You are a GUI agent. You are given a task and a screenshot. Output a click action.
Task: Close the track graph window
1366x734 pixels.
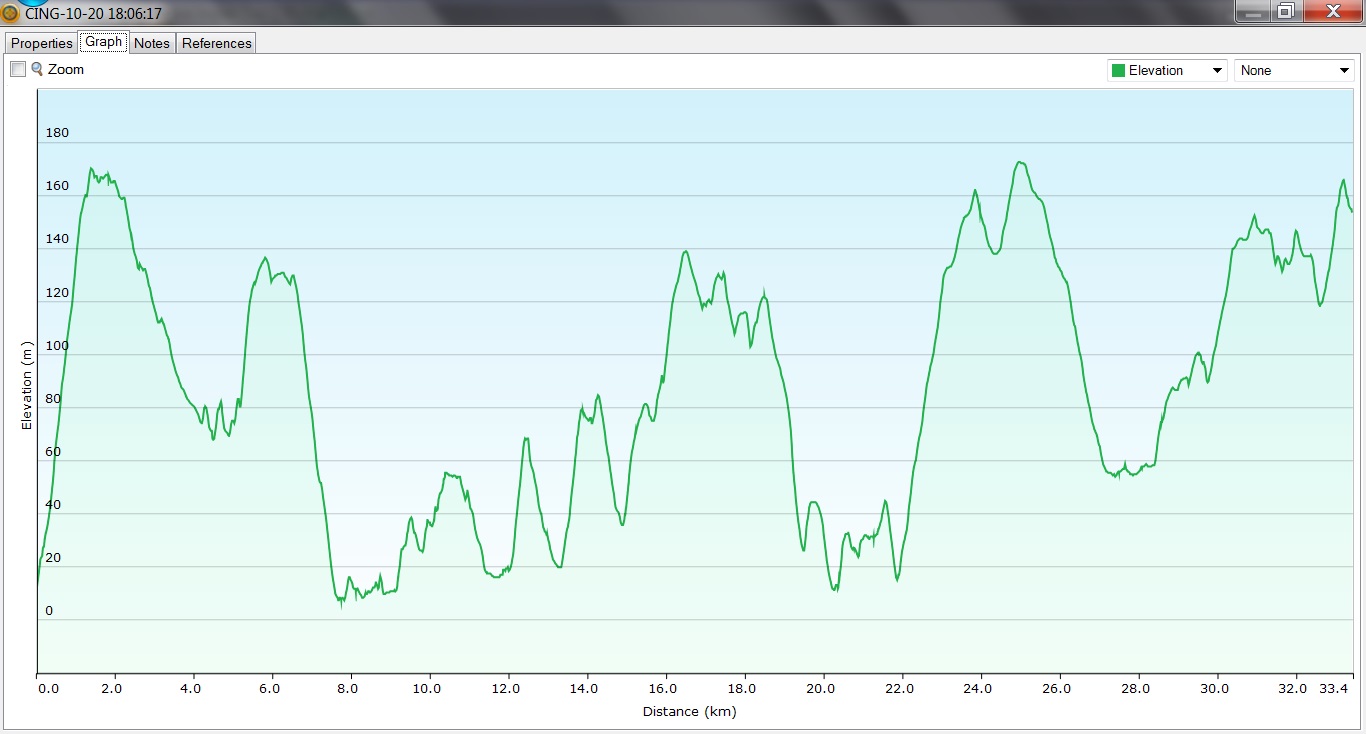[x=1332, y=11]
